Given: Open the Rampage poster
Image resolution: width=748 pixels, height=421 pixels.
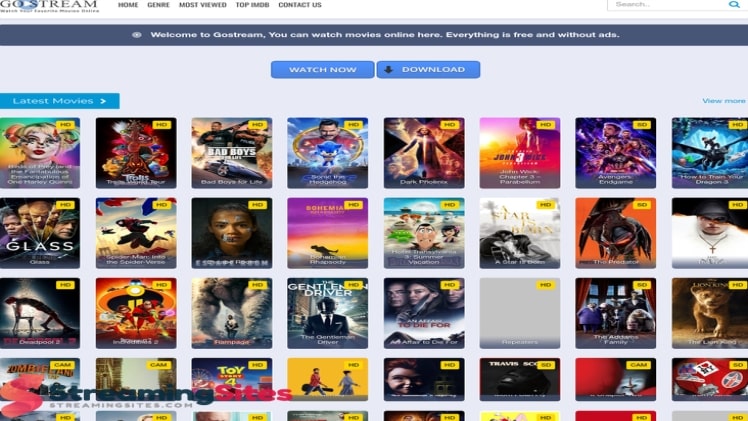Looking at the screenshot, I should pos(232,313).
